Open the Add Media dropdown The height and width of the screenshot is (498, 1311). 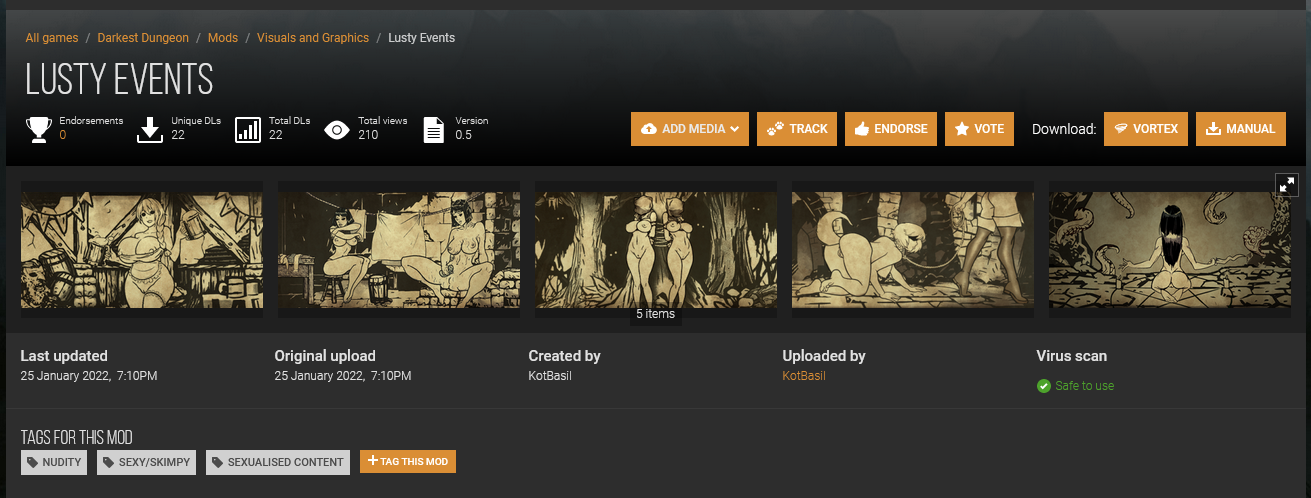690,129
